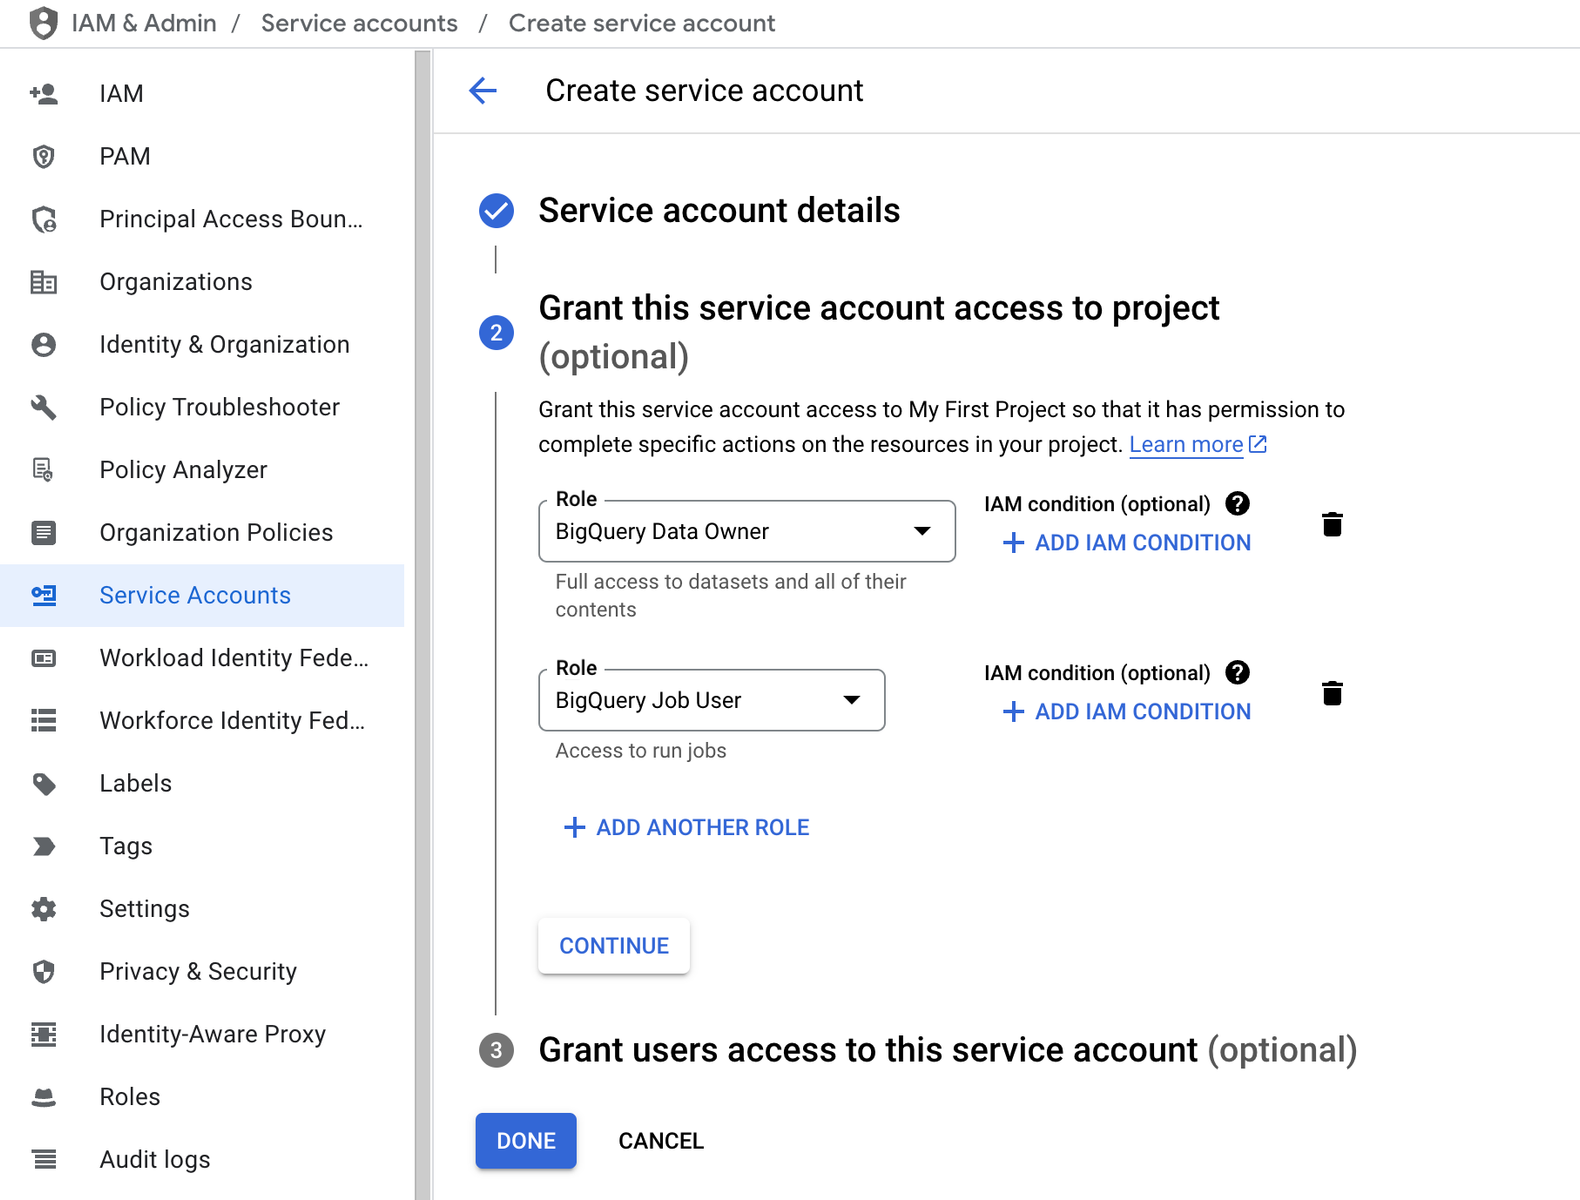1580x1200 pixels.
Task: Open the BigQuery Data Owner role dropdown
Action: click(747, 531)
